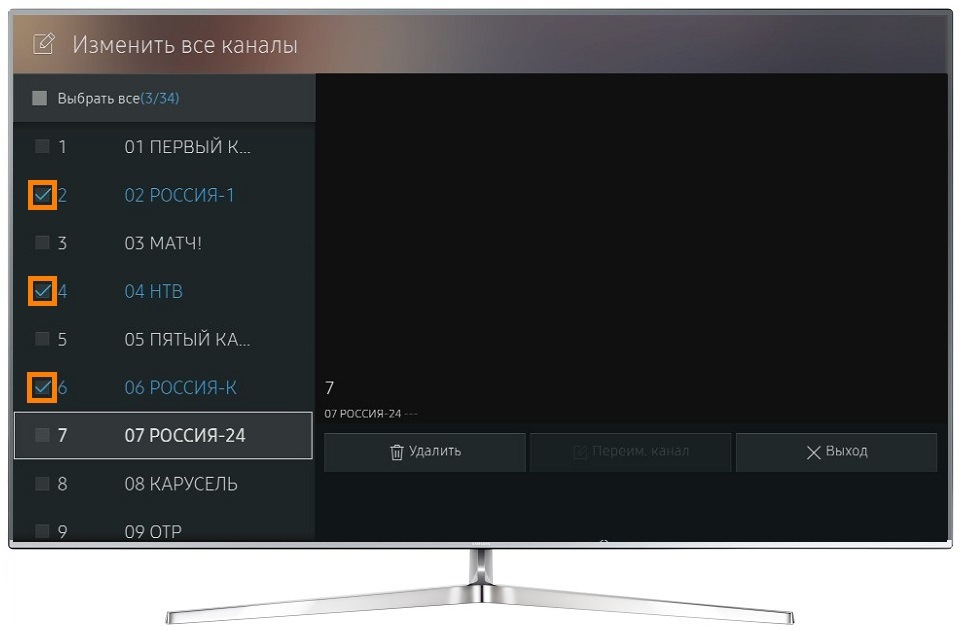Check the box for 08 КАРУСЕЛЬ
960x630 pixels.
[42, 484]
